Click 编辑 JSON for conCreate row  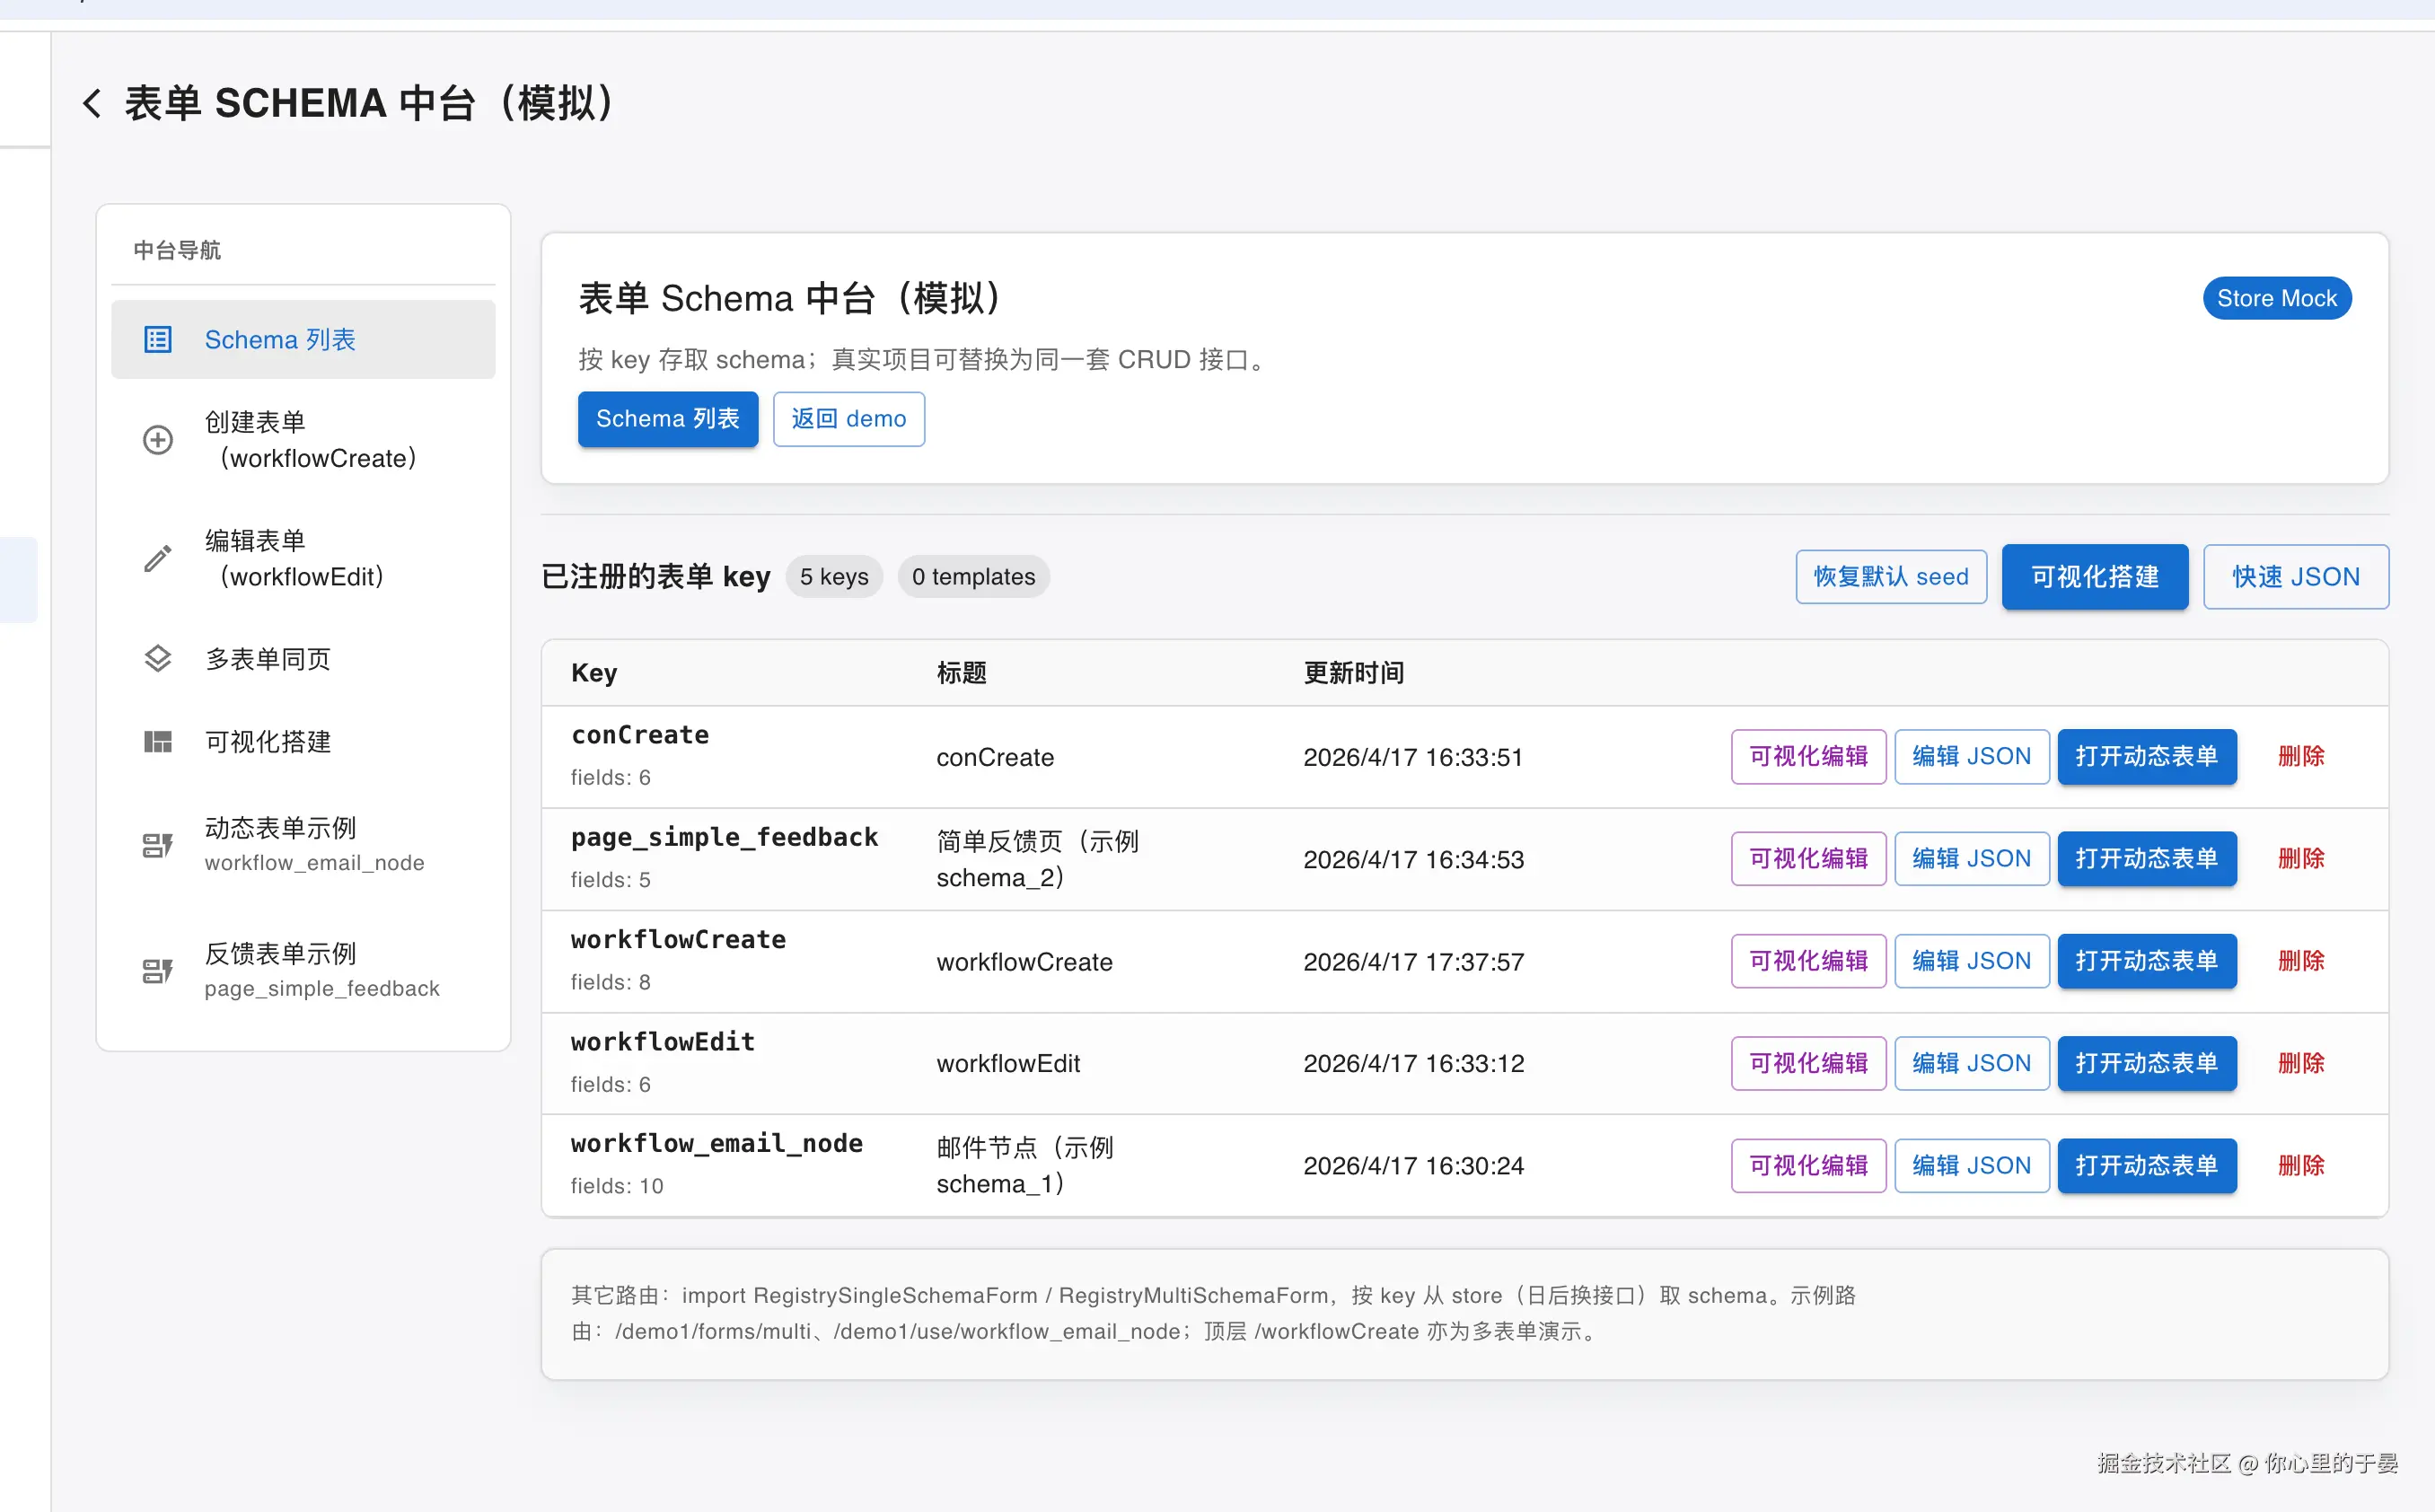[x=1972, y=757]
